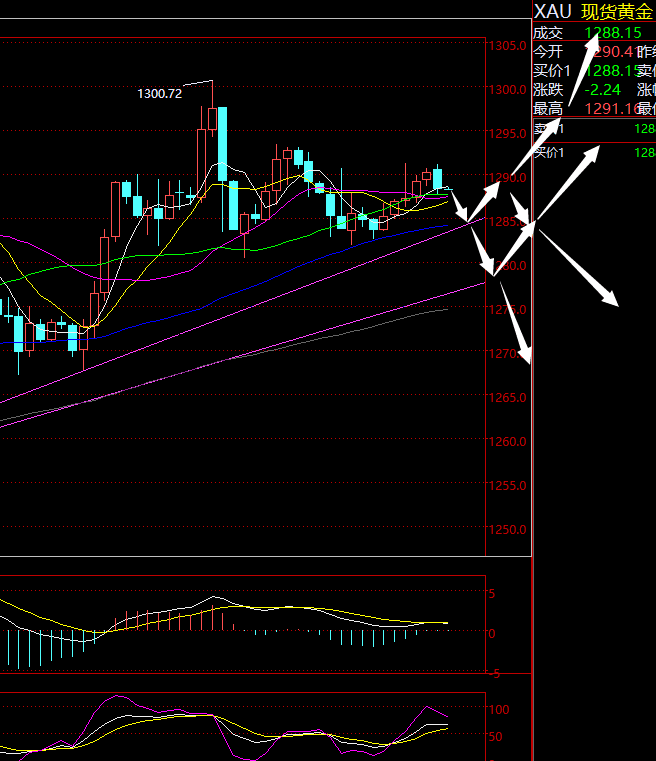Select the 1288.15 value in the 成交 row
Viewport: 656px width, 761px height.
(x=613, y=33)
